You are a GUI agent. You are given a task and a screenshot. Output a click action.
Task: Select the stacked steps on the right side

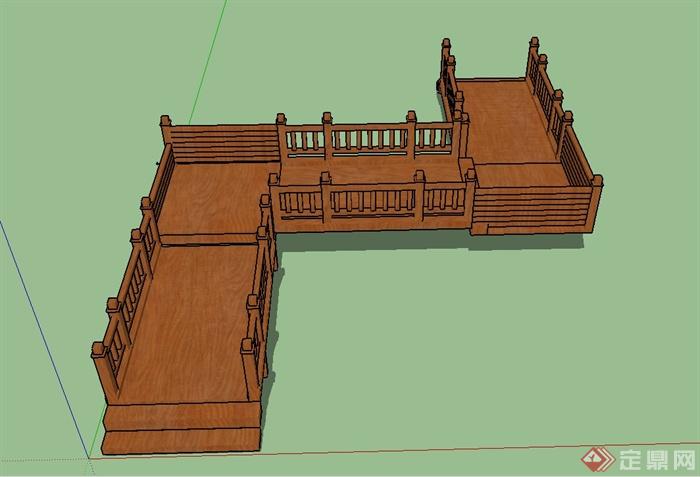[x=530, y=211]
